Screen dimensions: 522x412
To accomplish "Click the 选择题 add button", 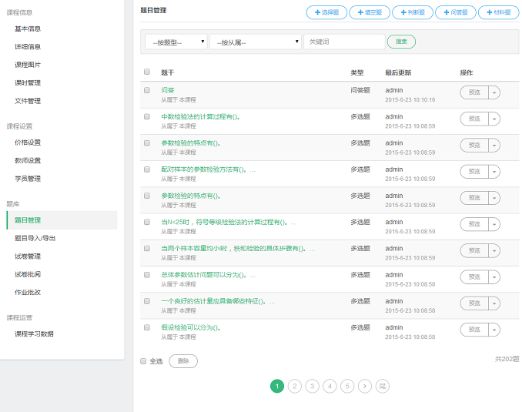I will [326, 12].
